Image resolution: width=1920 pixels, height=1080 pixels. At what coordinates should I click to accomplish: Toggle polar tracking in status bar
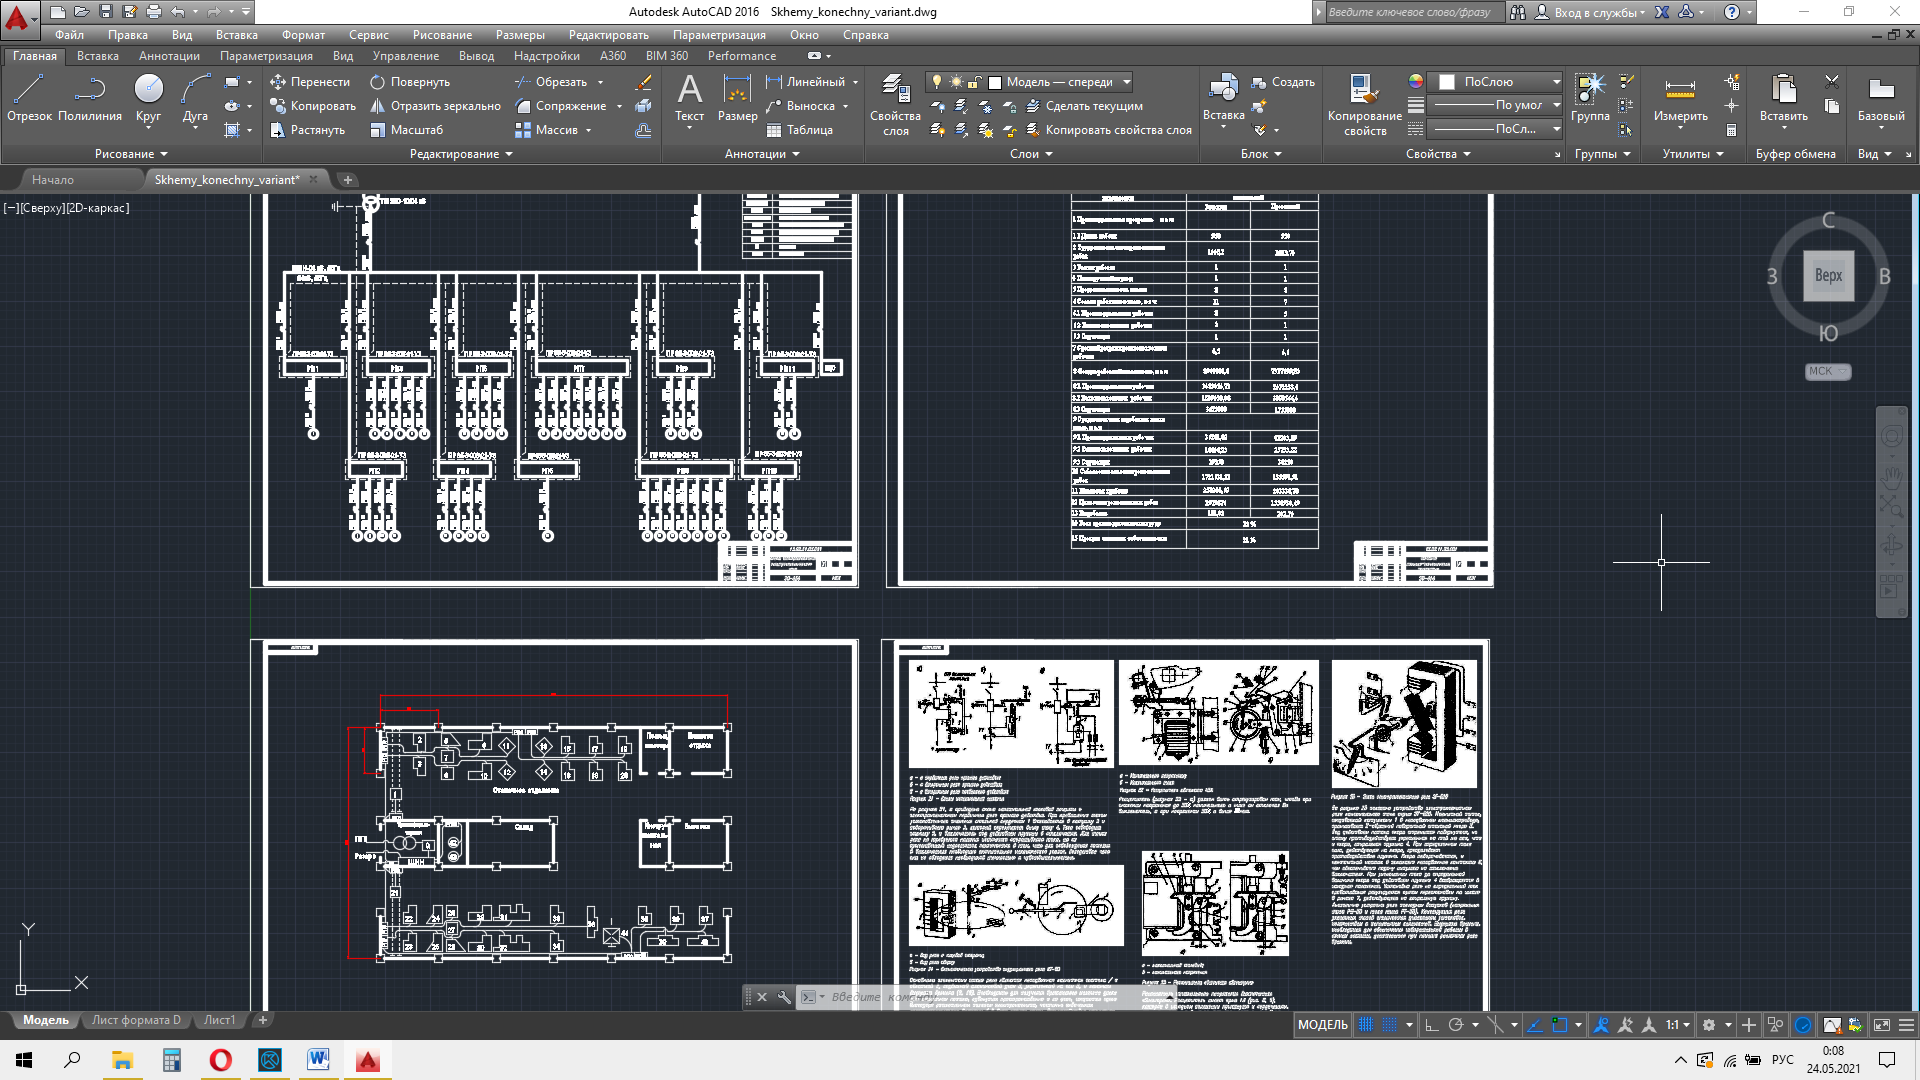(x=1456, y=1025)
